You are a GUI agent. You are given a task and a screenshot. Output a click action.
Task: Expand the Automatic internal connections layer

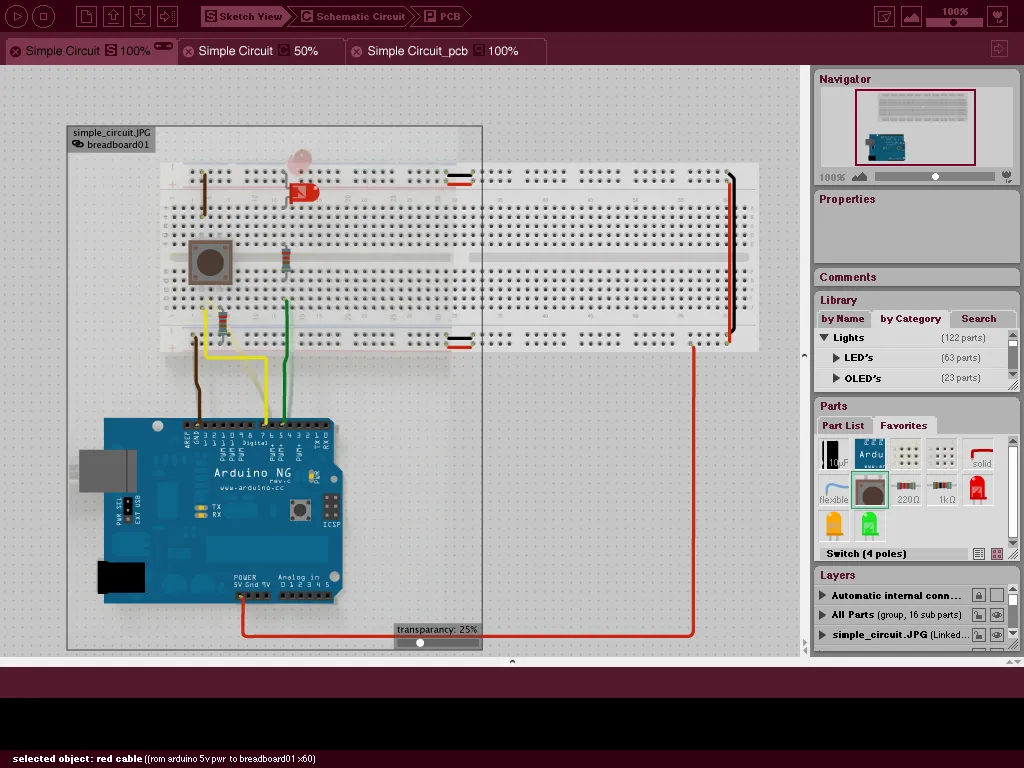pyautogui.click(x=823, y=595)
